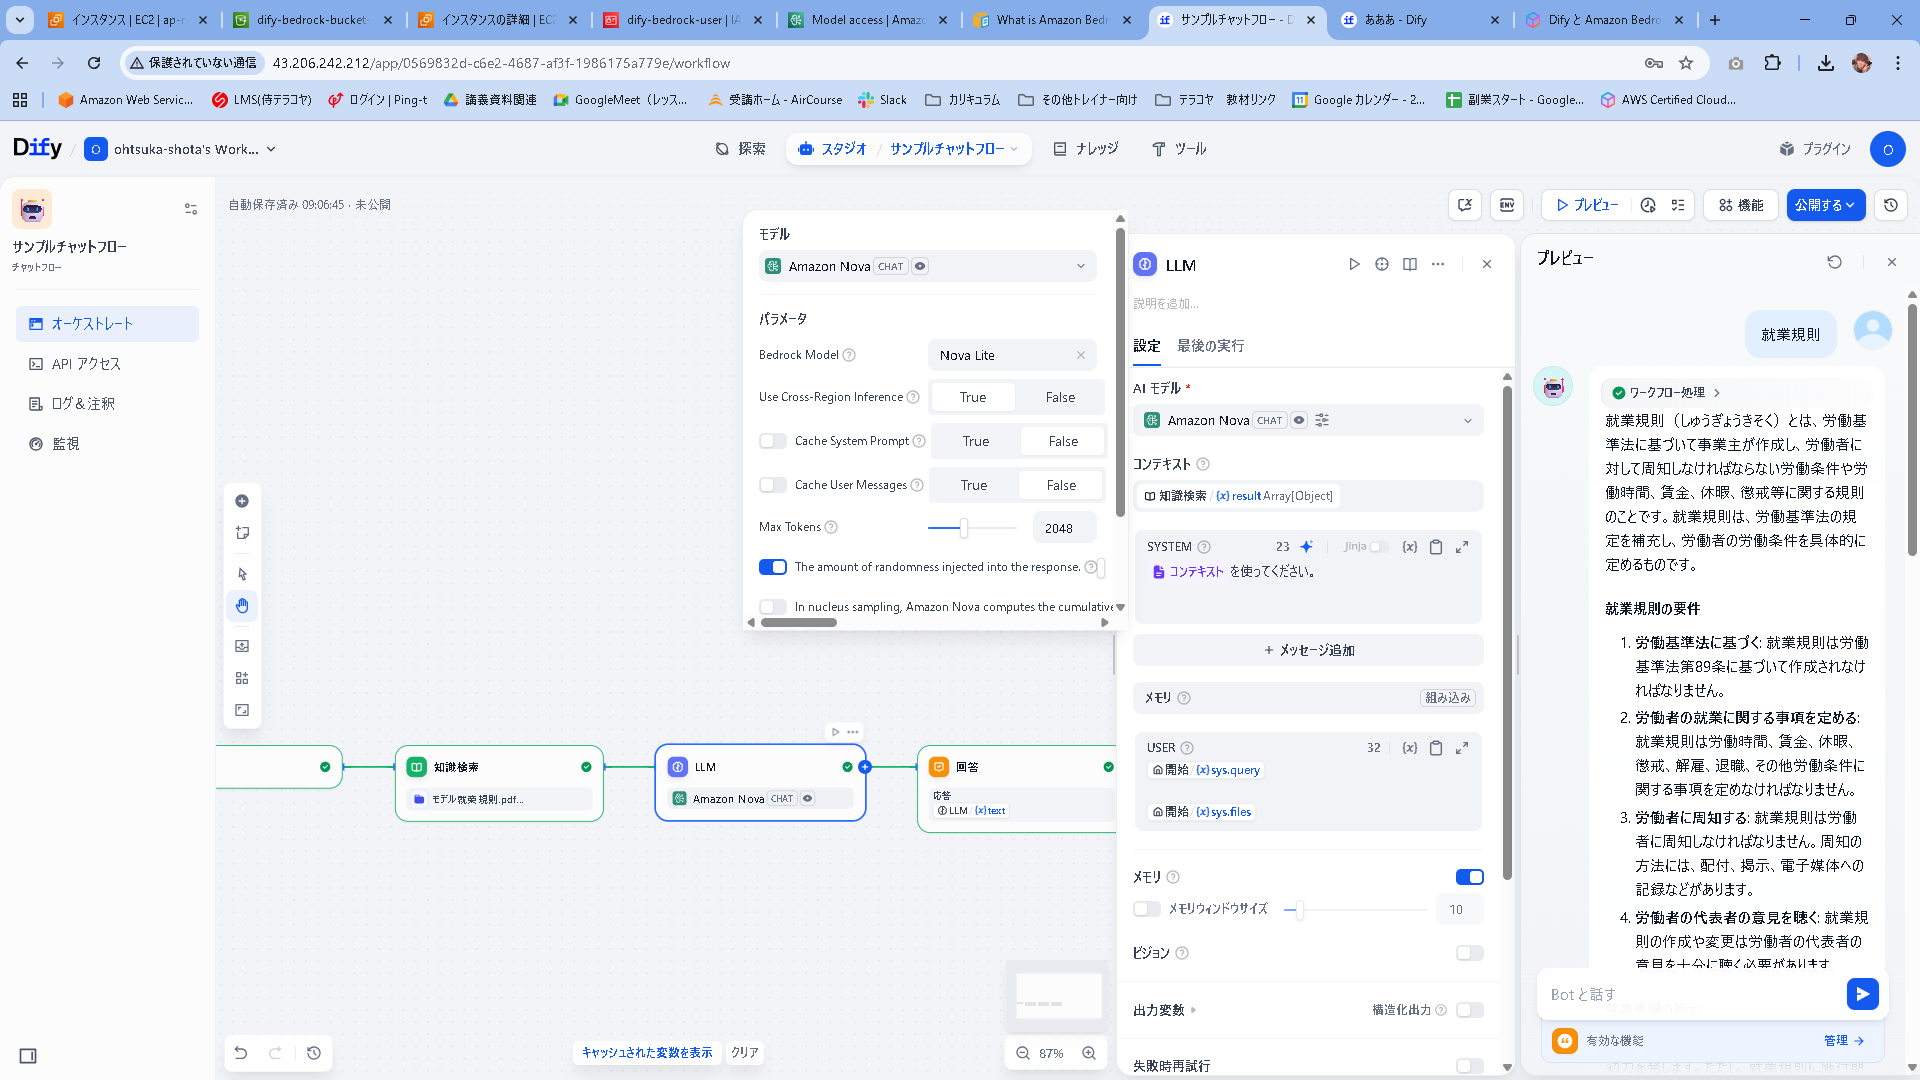Toggle Jinja mode in the SYSTEM prompt
The width and height of the screenshot is (1920, 1080).
[x=1378, y=547]
